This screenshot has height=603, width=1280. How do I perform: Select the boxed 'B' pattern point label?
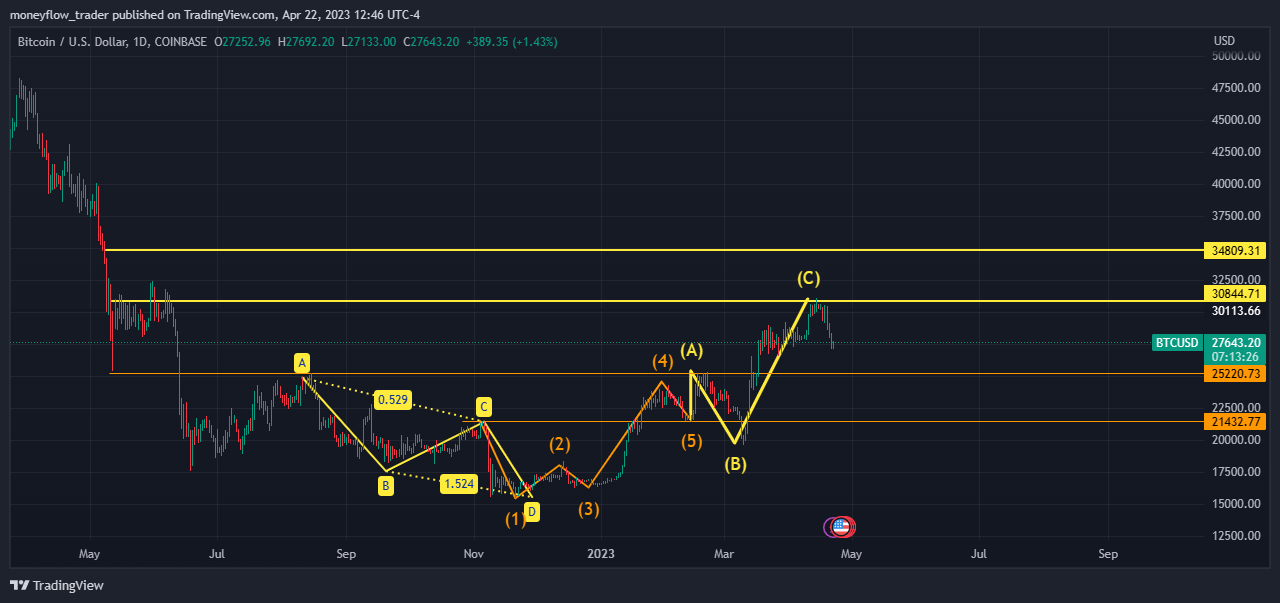pos(385,486)
